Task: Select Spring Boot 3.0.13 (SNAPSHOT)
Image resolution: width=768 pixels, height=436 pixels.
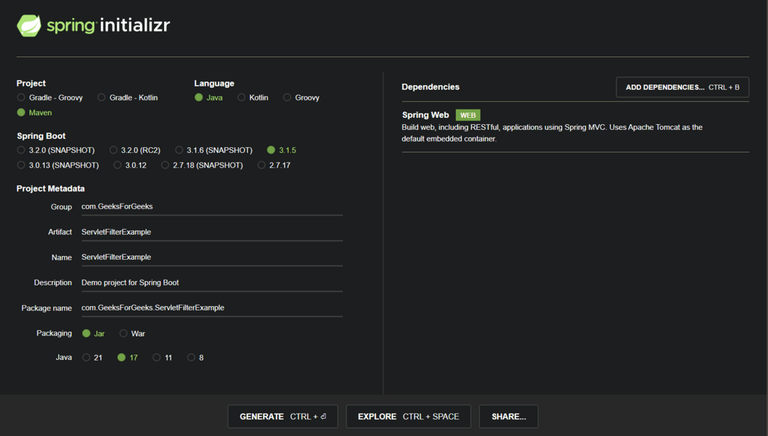Action: (x=58, y=165)
